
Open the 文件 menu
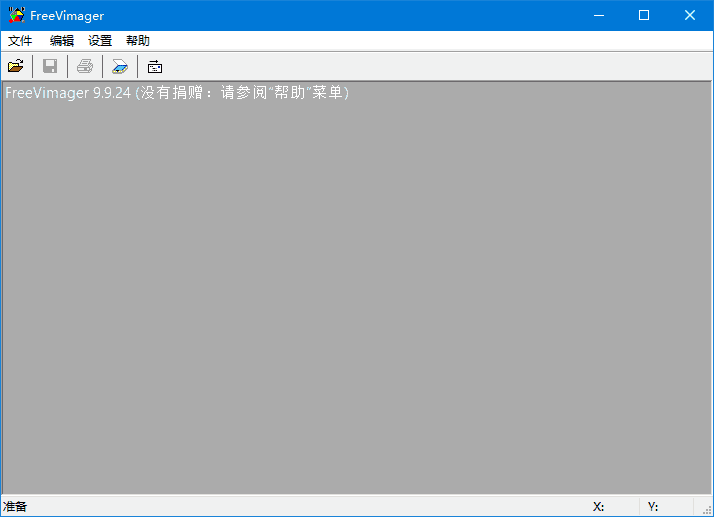(20, 41)
